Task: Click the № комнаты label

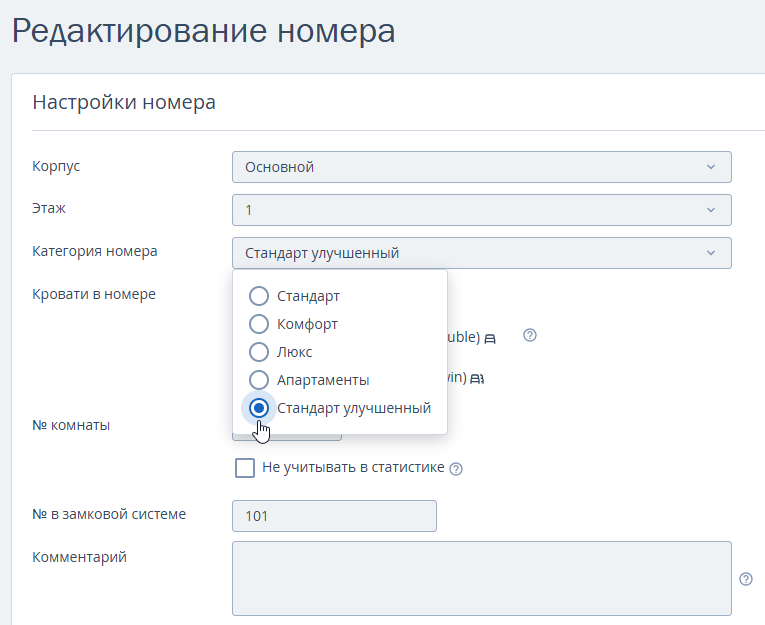Action: 71,425
